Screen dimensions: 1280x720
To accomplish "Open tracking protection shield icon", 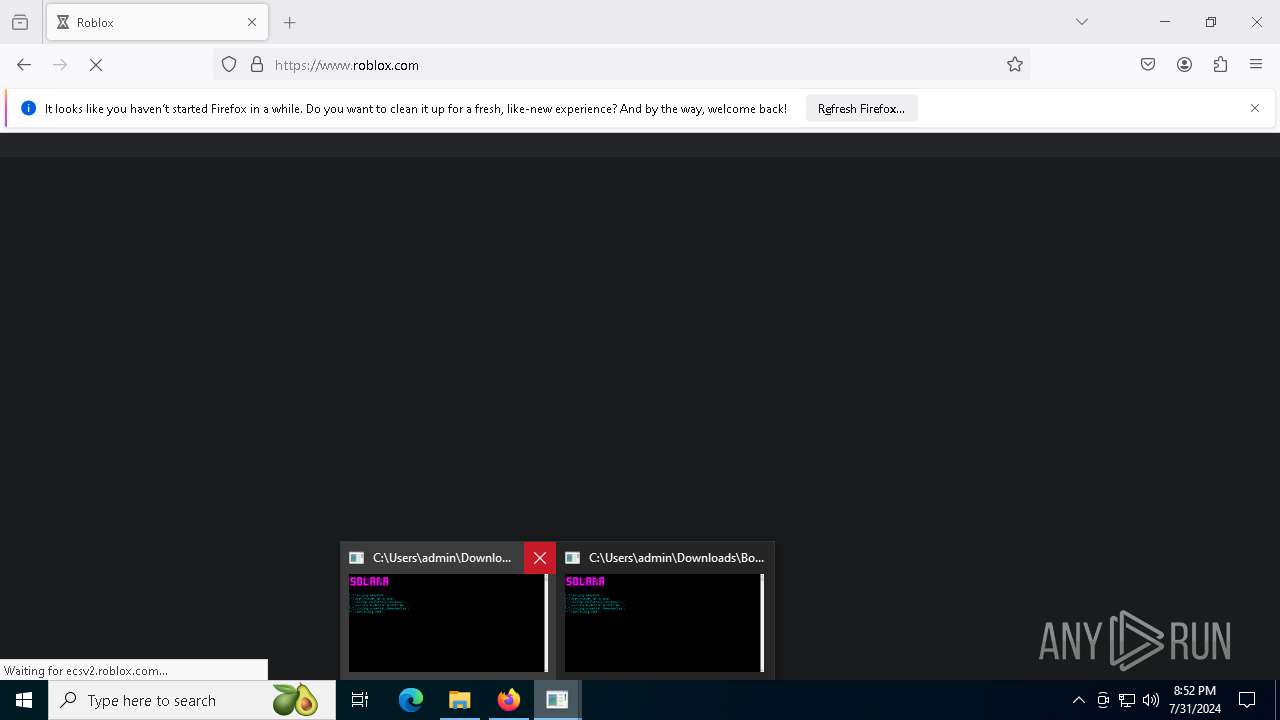I will pos(229,65).
